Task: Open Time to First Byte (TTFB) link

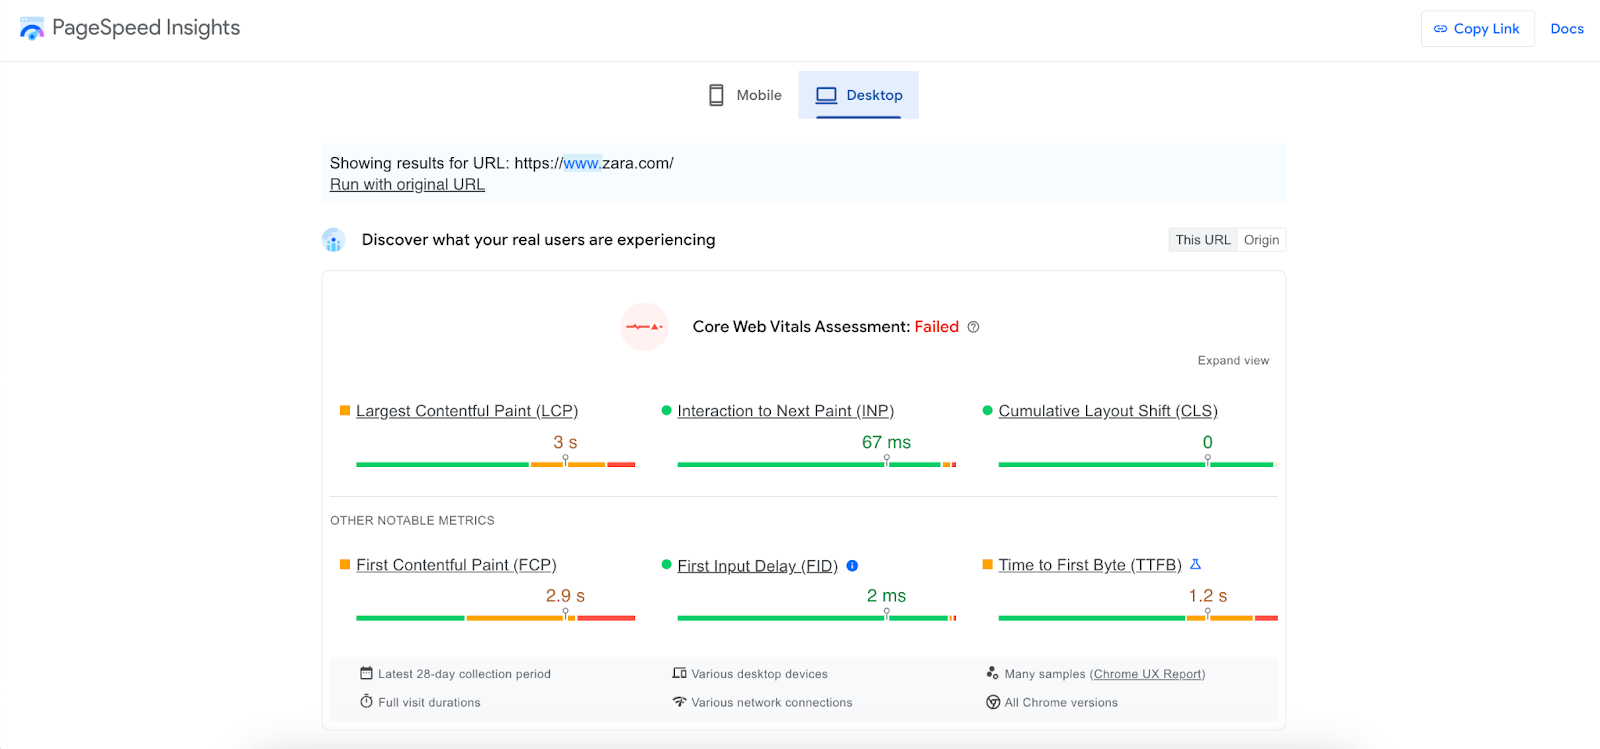Action: click(x=1090, y=565)
